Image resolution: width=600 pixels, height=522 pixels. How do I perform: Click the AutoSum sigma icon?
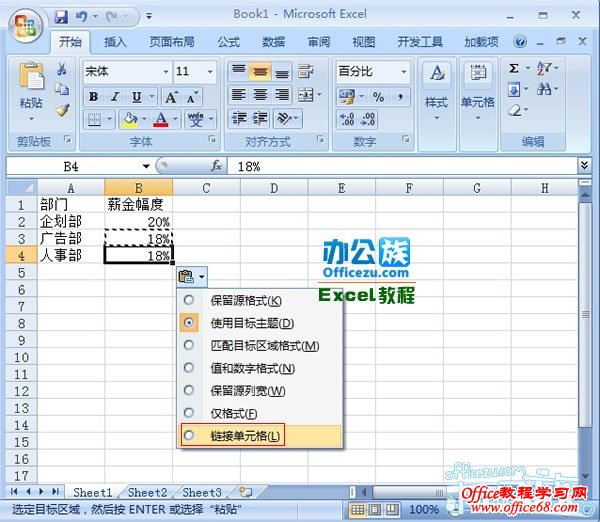(x=514, y=69)
